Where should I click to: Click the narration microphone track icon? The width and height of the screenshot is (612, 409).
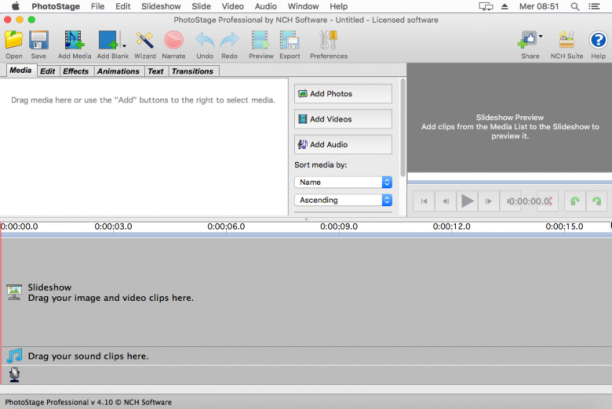click(14, 375)
